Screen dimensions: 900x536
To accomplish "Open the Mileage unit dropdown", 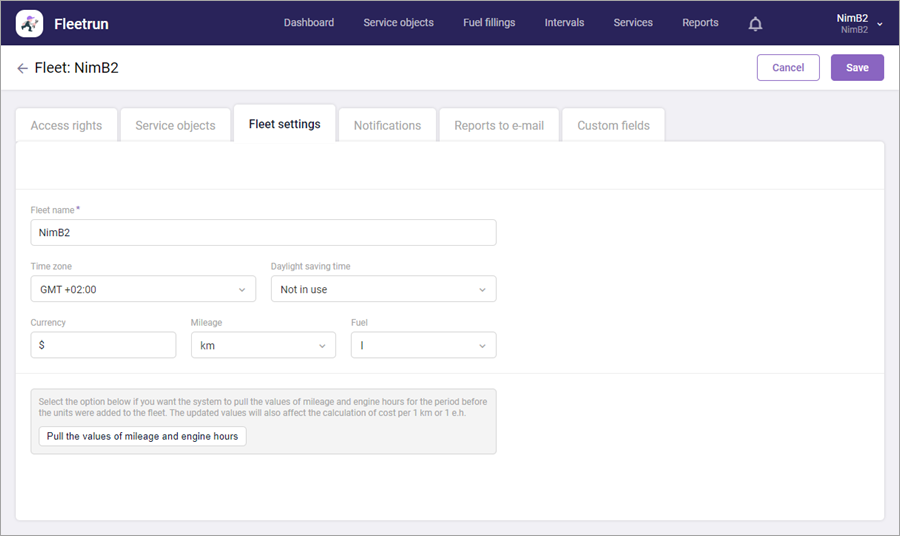I will click(263, 345).
